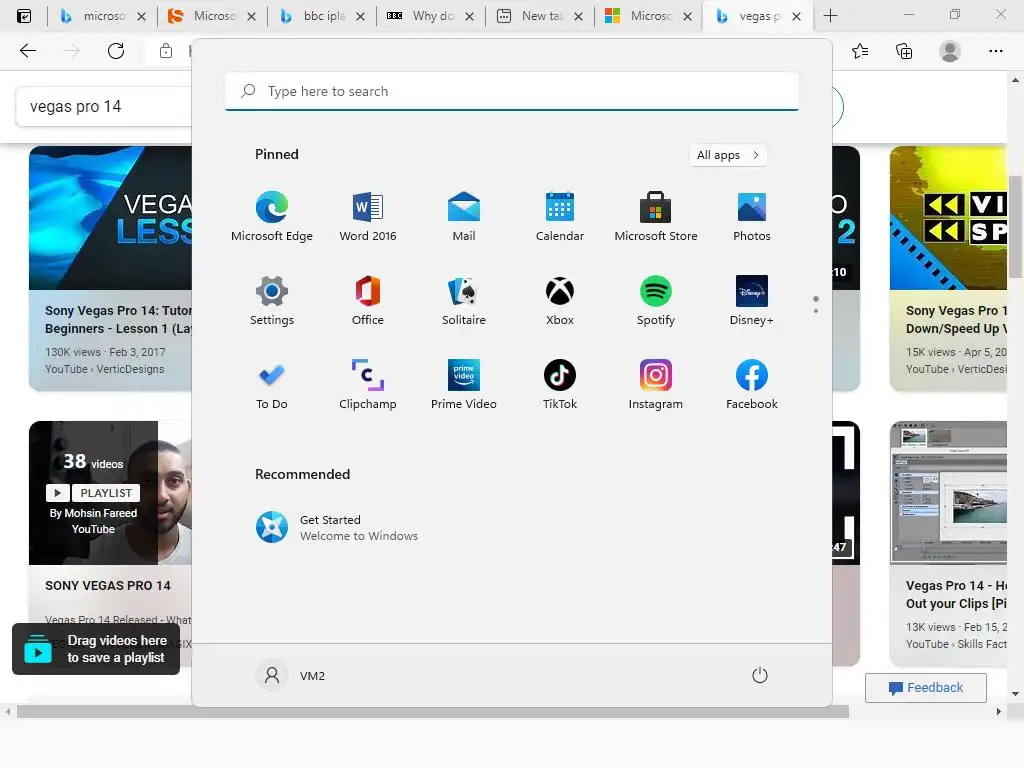Open Disney+ app
The height and width of the screenshot is (768, 1024).
pos(752,300)
